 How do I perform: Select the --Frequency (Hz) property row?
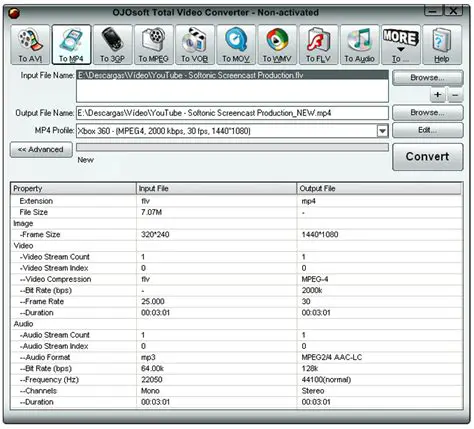coord(236,380)
